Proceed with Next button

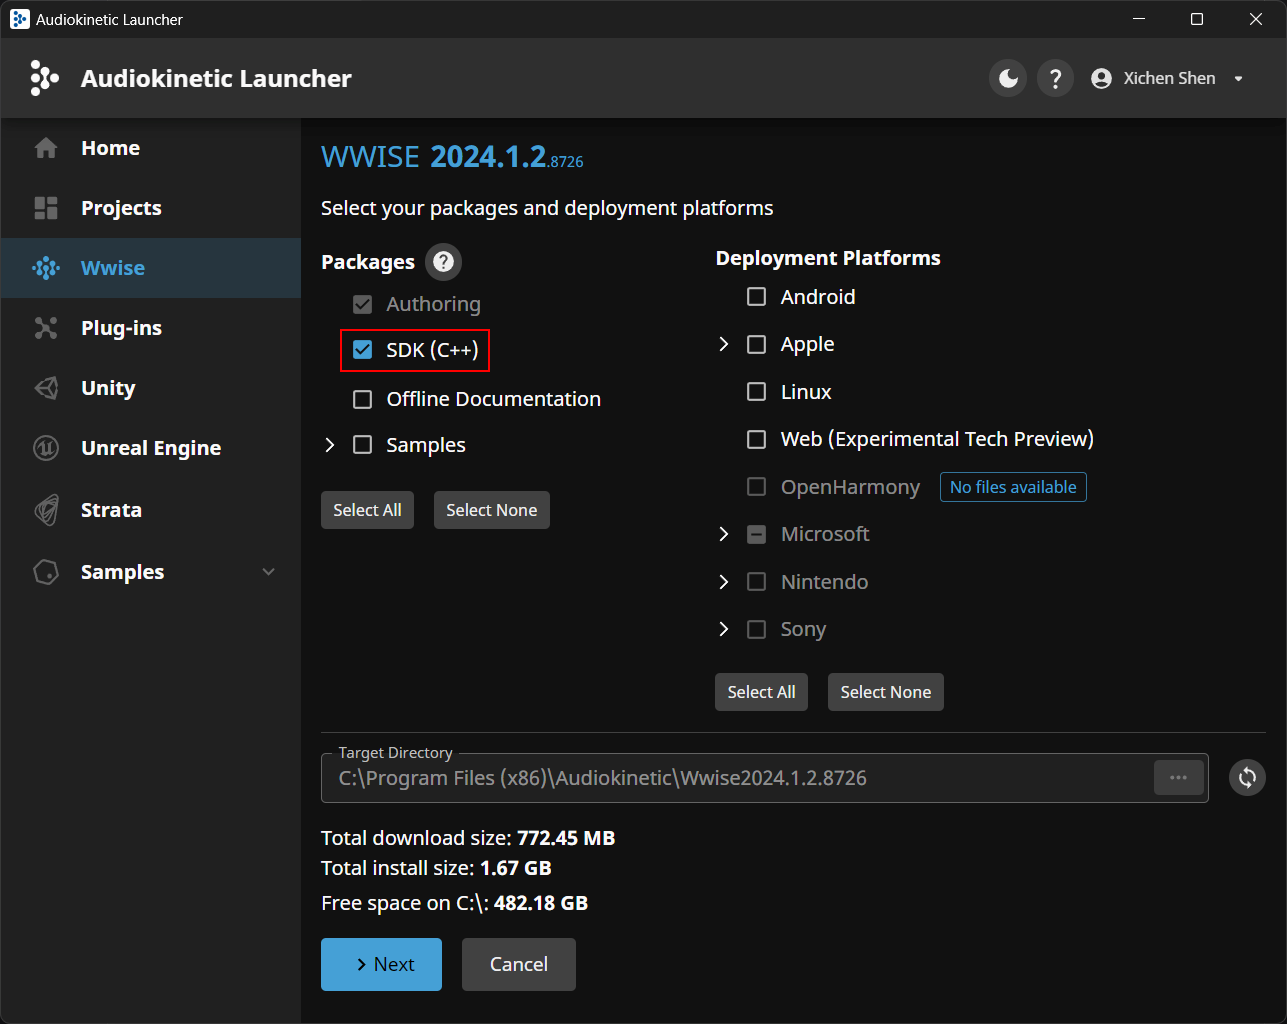click(x=381, y=964)
